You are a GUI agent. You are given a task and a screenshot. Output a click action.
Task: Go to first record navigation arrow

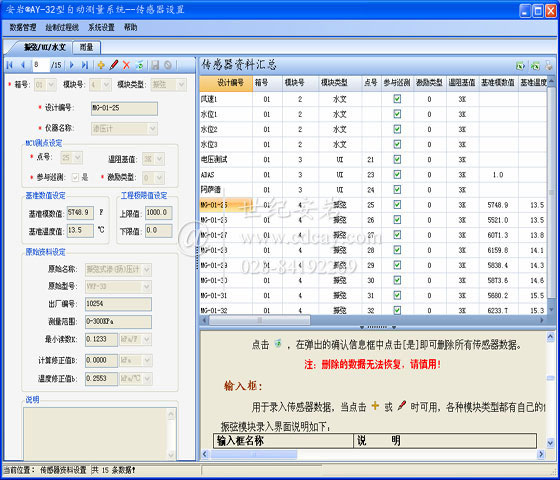10,65
